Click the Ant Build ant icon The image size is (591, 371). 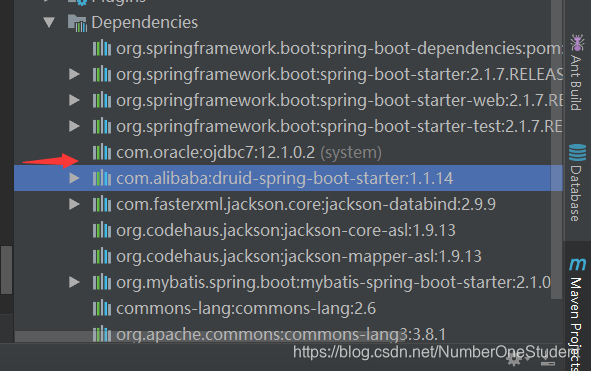tap(577, 42)
